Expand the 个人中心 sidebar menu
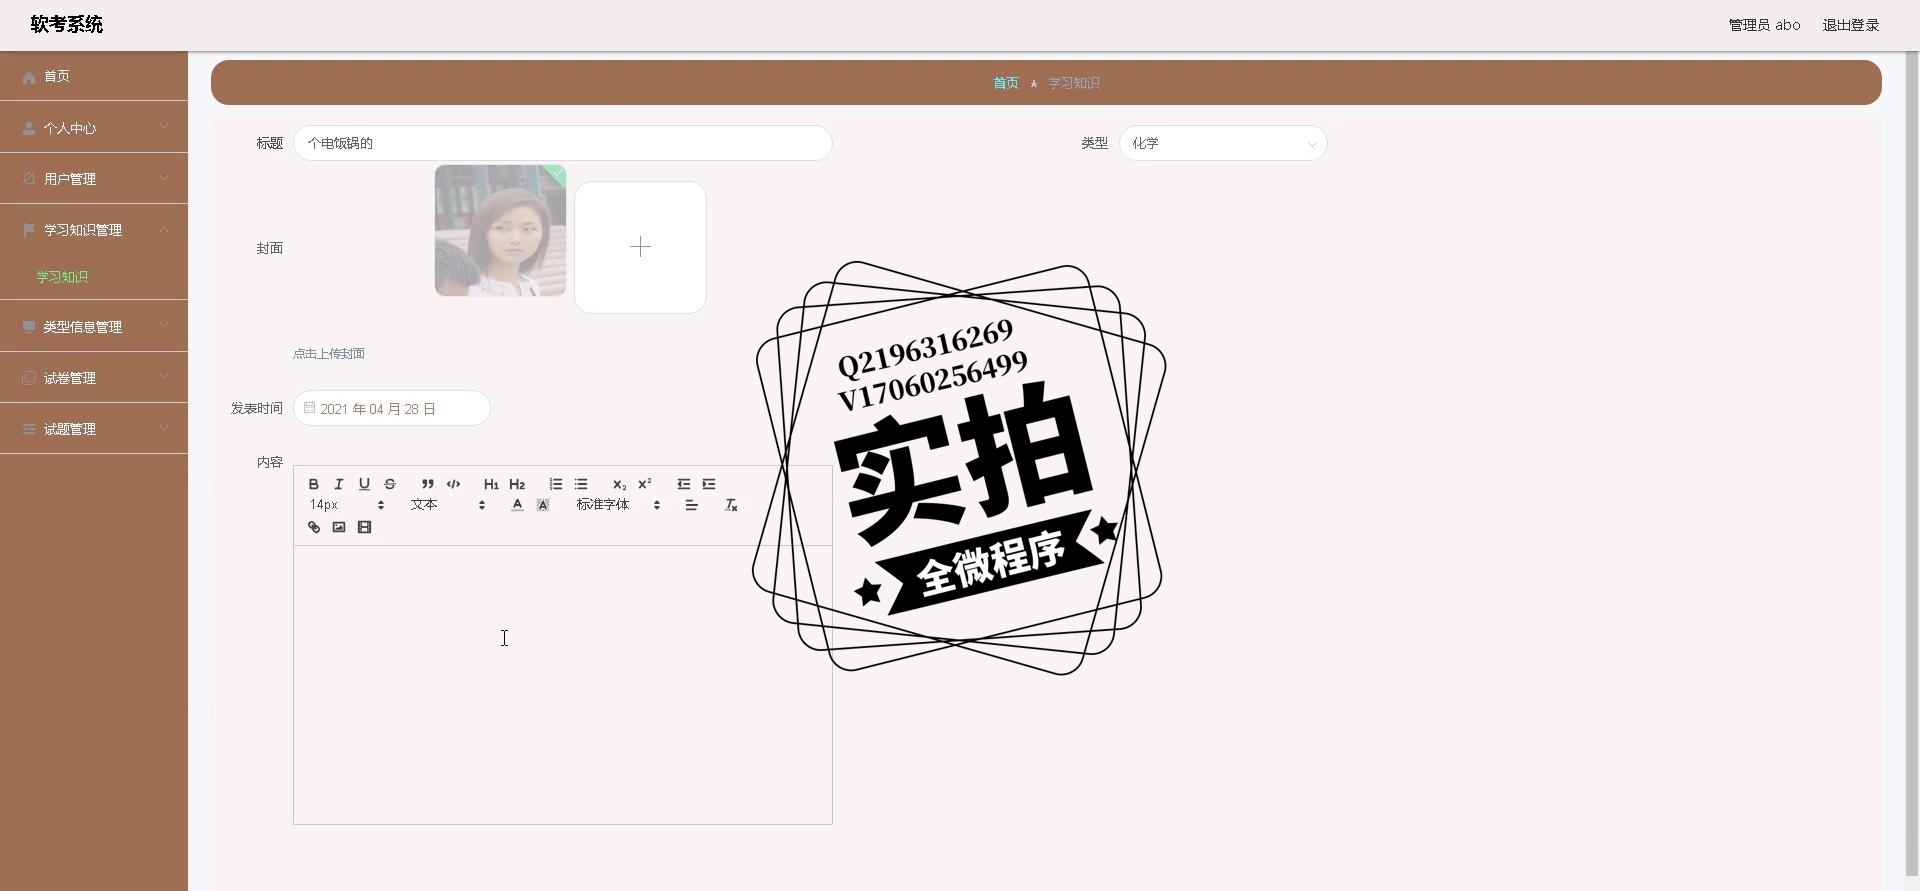 click(94, 127)
